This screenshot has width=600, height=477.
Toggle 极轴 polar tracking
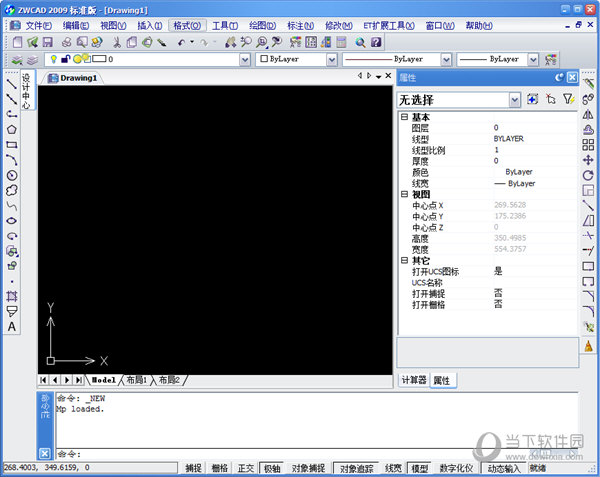[272, 468]
